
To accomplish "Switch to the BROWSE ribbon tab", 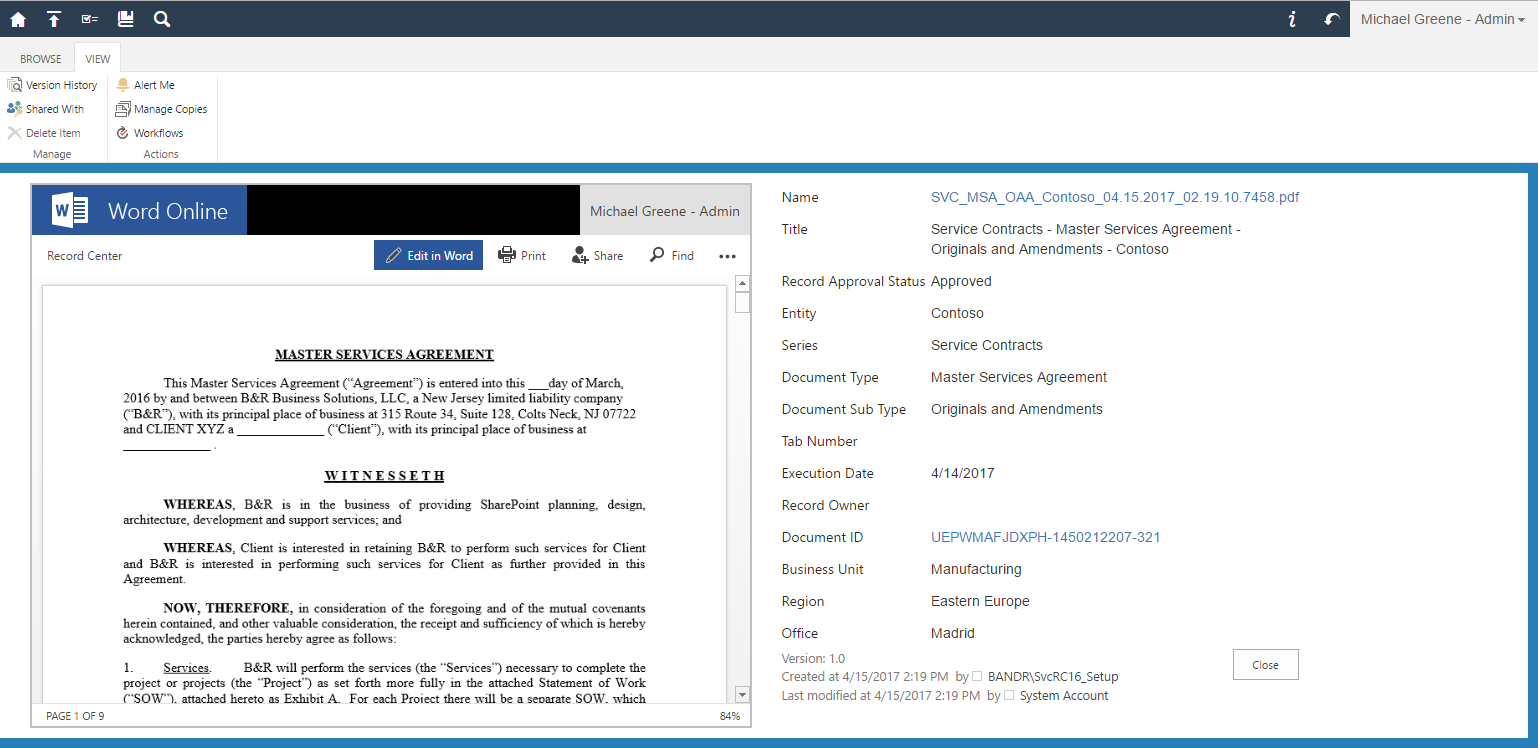I will coord(41,59).
